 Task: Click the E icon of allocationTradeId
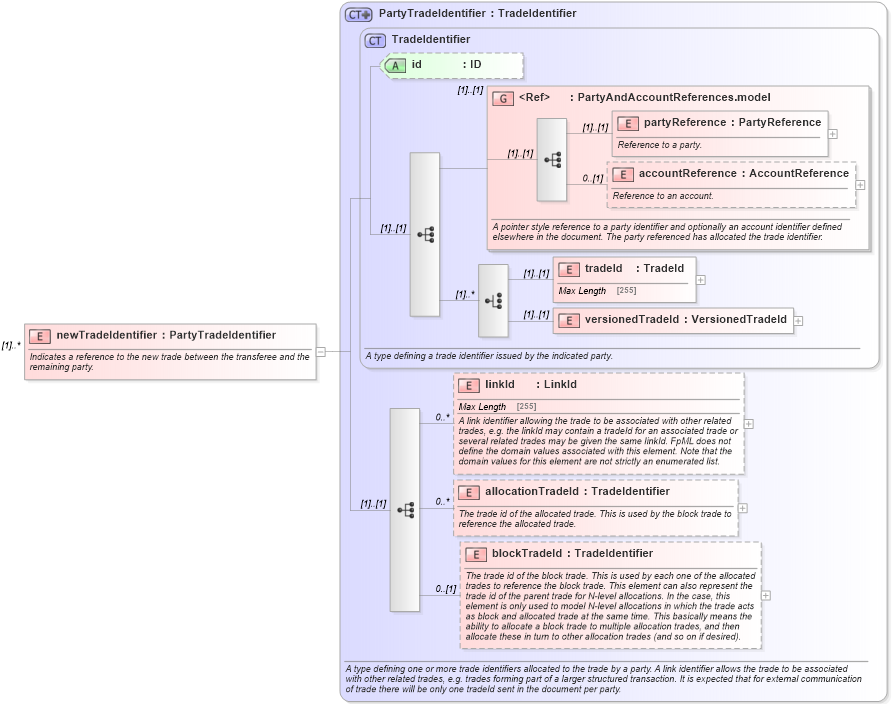(x=468, y=492)
